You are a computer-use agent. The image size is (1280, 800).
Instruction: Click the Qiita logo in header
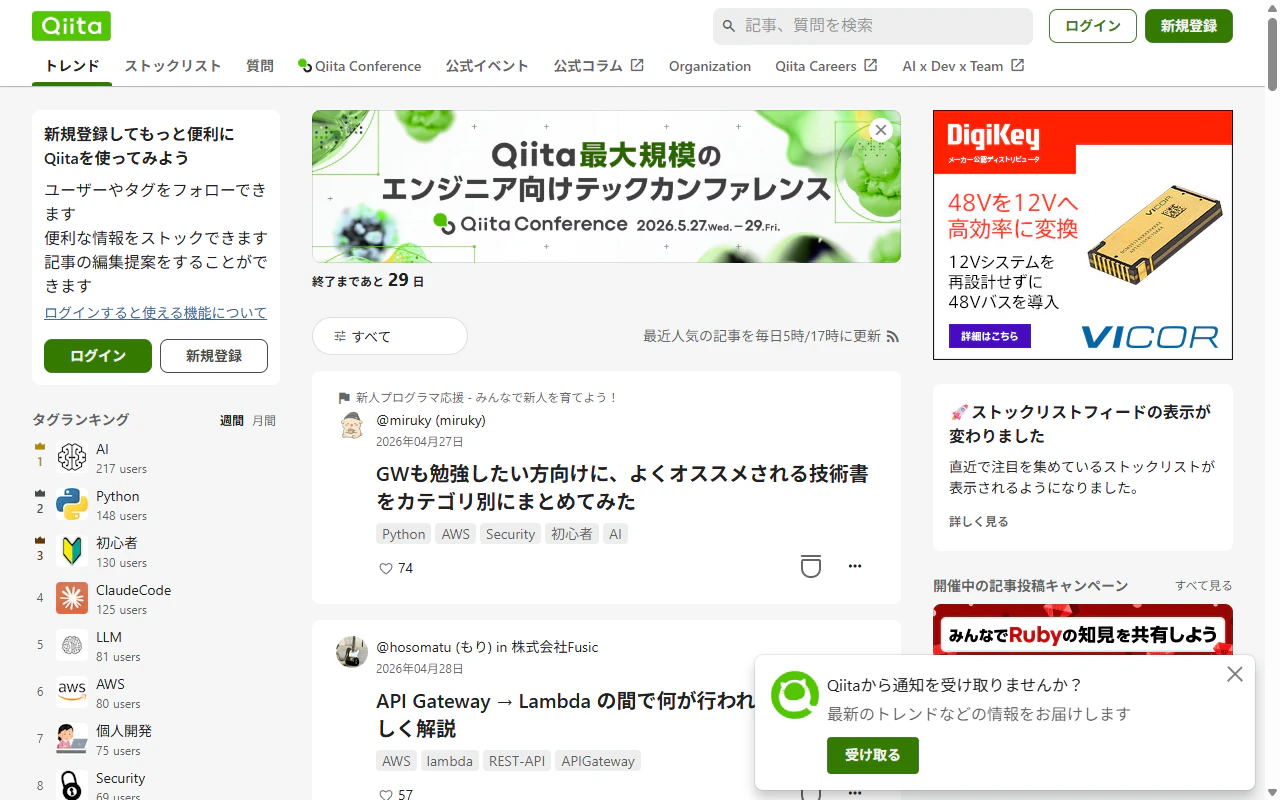(71, 26)
